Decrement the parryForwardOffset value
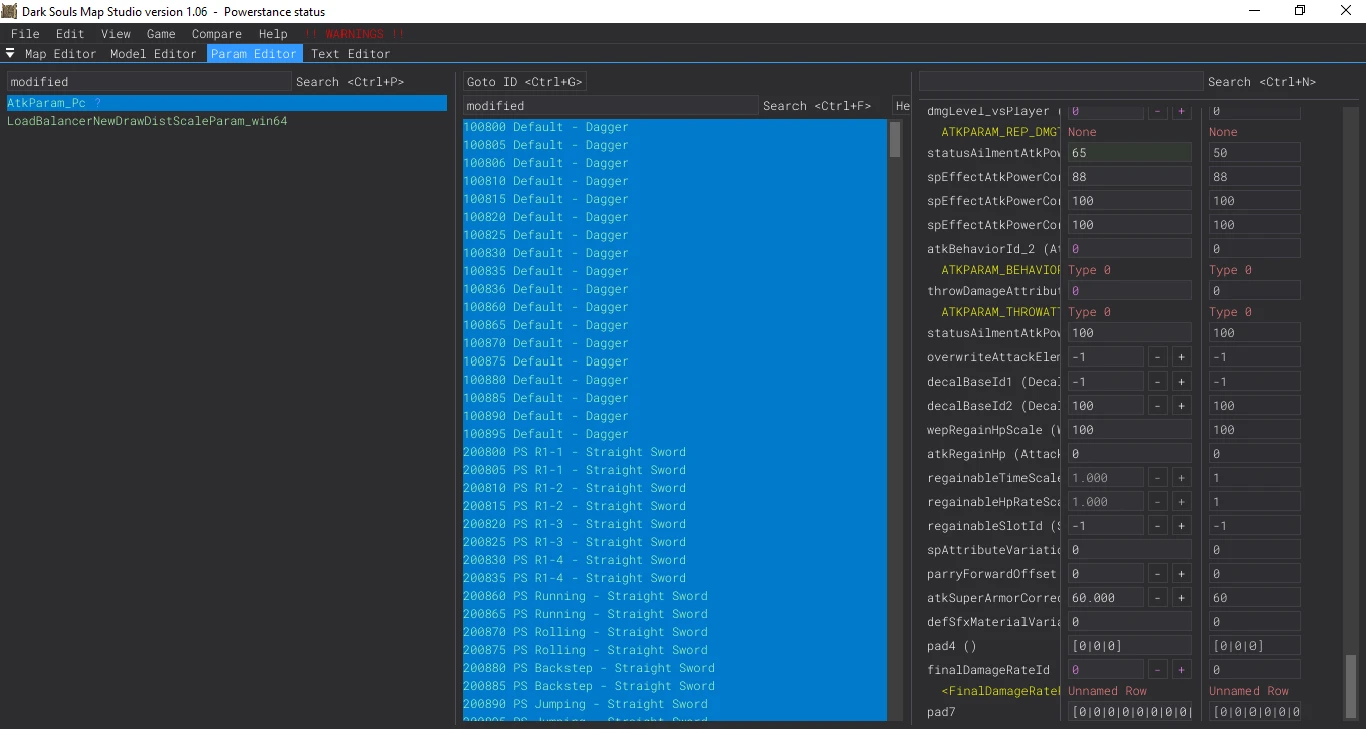This screenshot has height=729, width=1366. (x=1157, y=574)
